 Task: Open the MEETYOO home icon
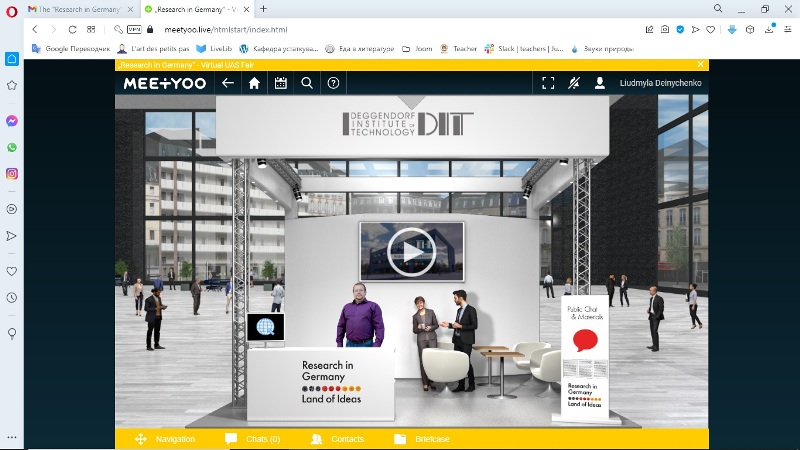pos(254,83)
